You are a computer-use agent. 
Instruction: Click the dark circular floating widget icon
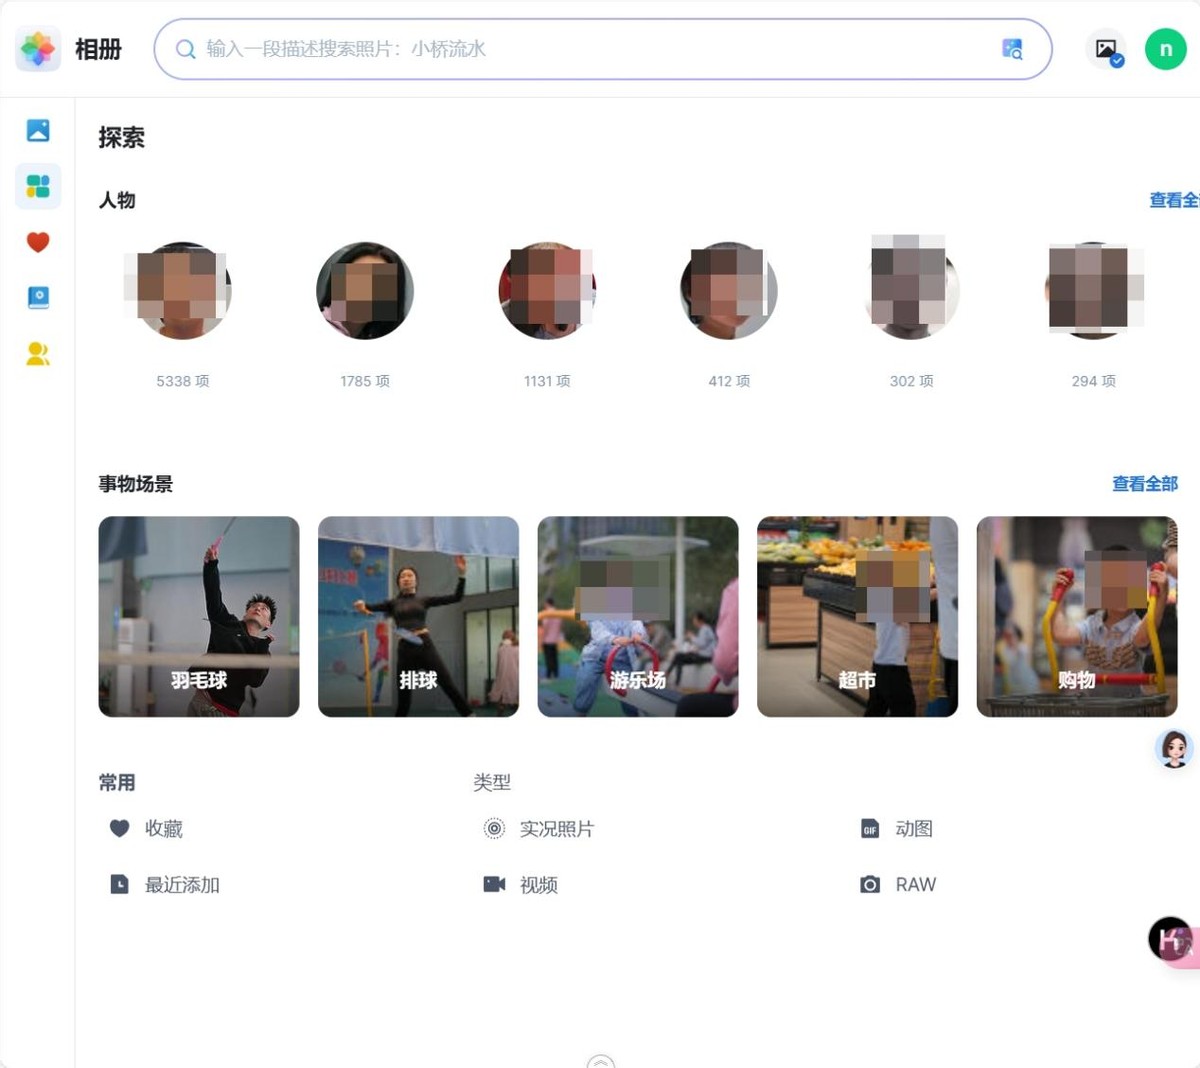click(1170, 939)
